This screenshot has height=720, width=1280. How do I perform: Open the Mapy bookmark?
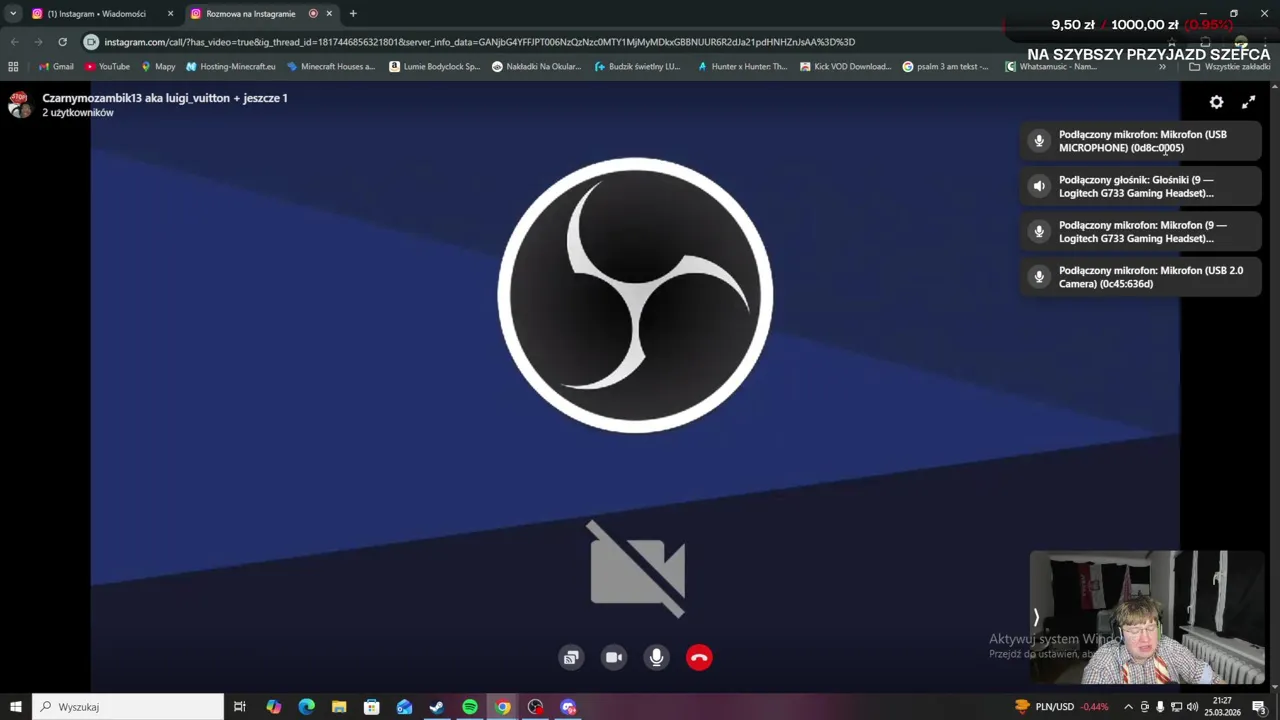point(158,67)
